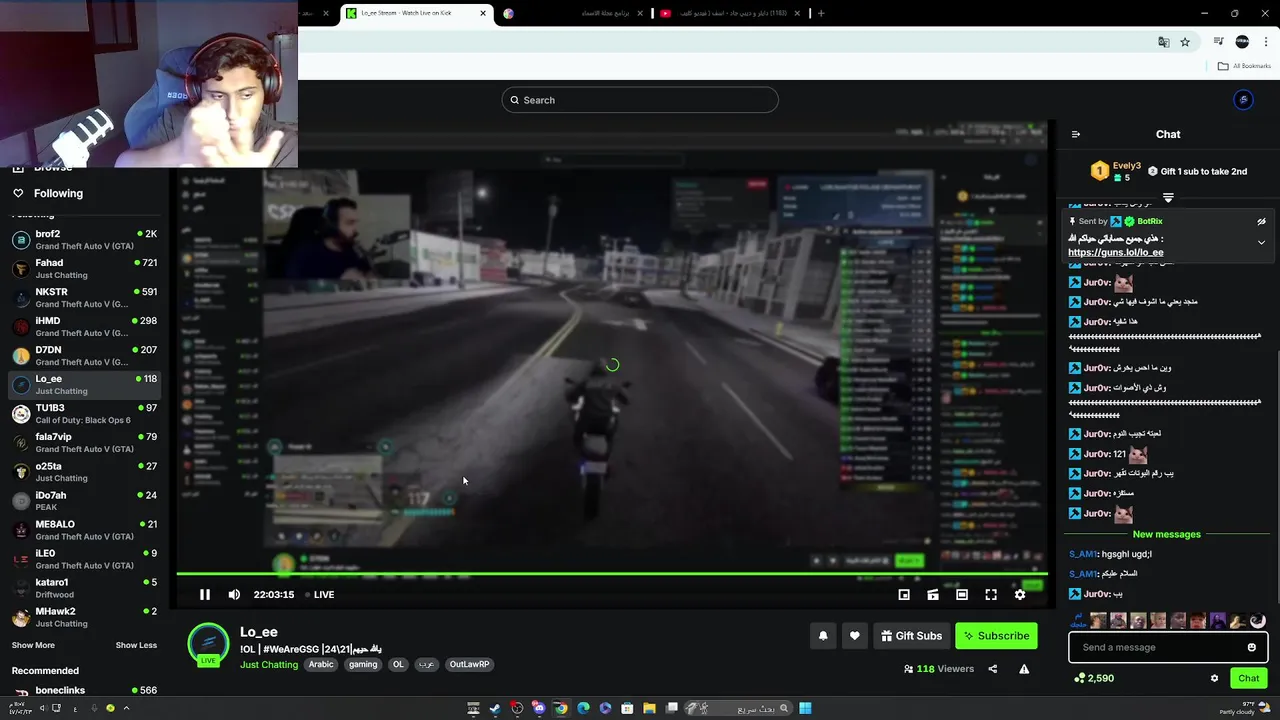
Task: Subscribe to Lo_ee channel
Action: 996,636
